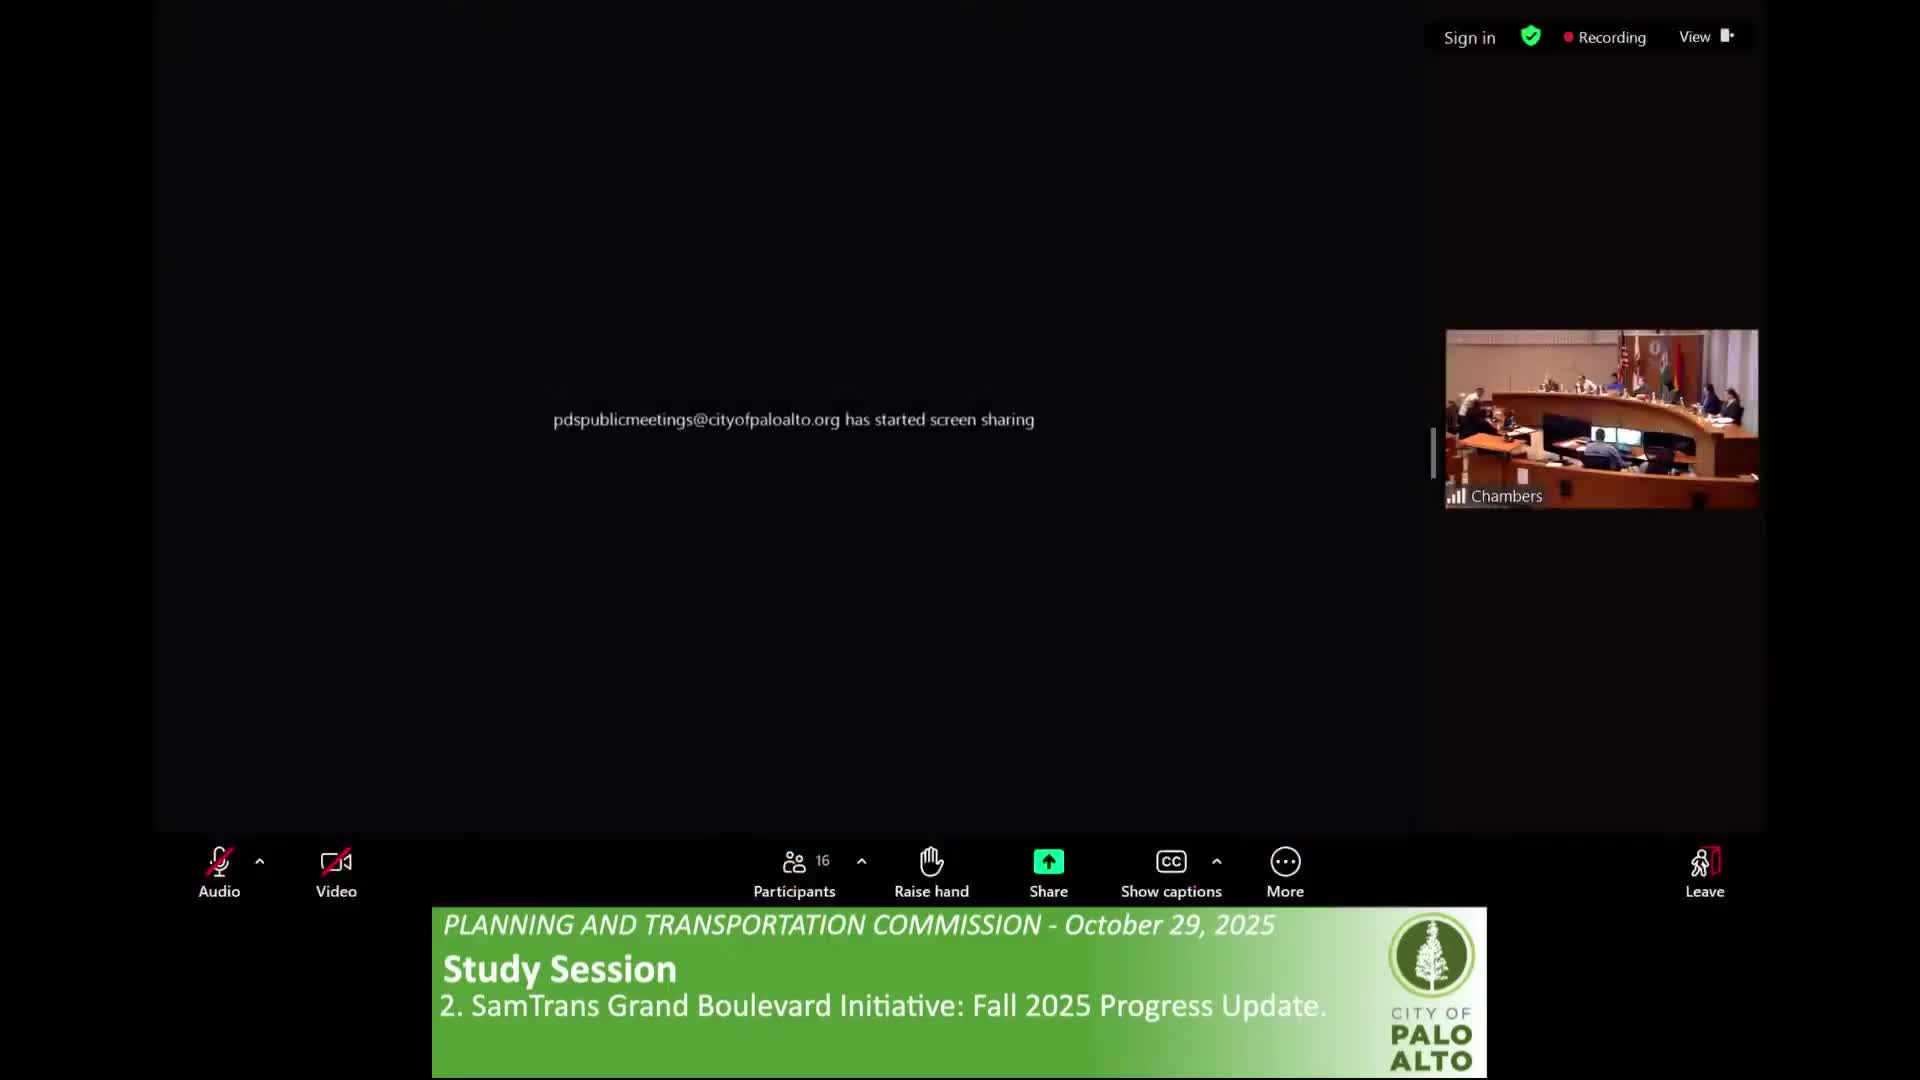This screenshot has height=1080, width=1920.
Task: Click the red Recording indicator
Action: click(x=1605, y=38)
